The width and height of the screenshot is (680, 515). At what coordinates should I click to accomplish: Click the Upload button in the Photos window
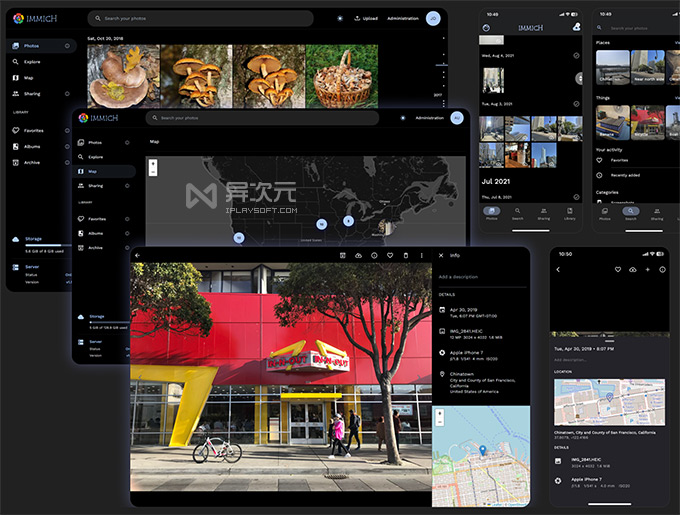366,18
